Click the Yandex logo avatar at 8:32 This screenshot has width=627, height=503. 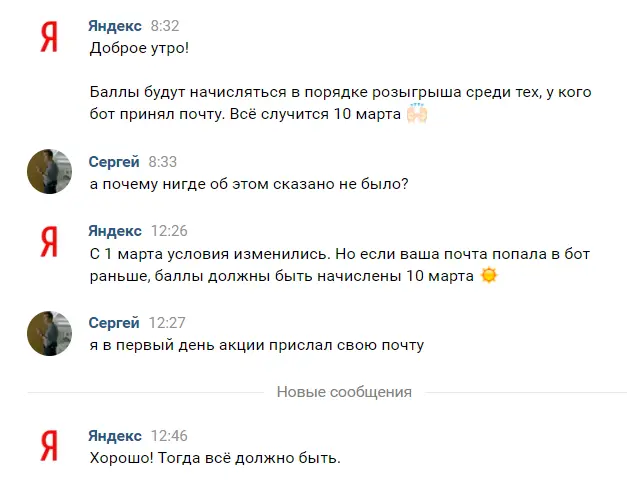pos(49,37)
